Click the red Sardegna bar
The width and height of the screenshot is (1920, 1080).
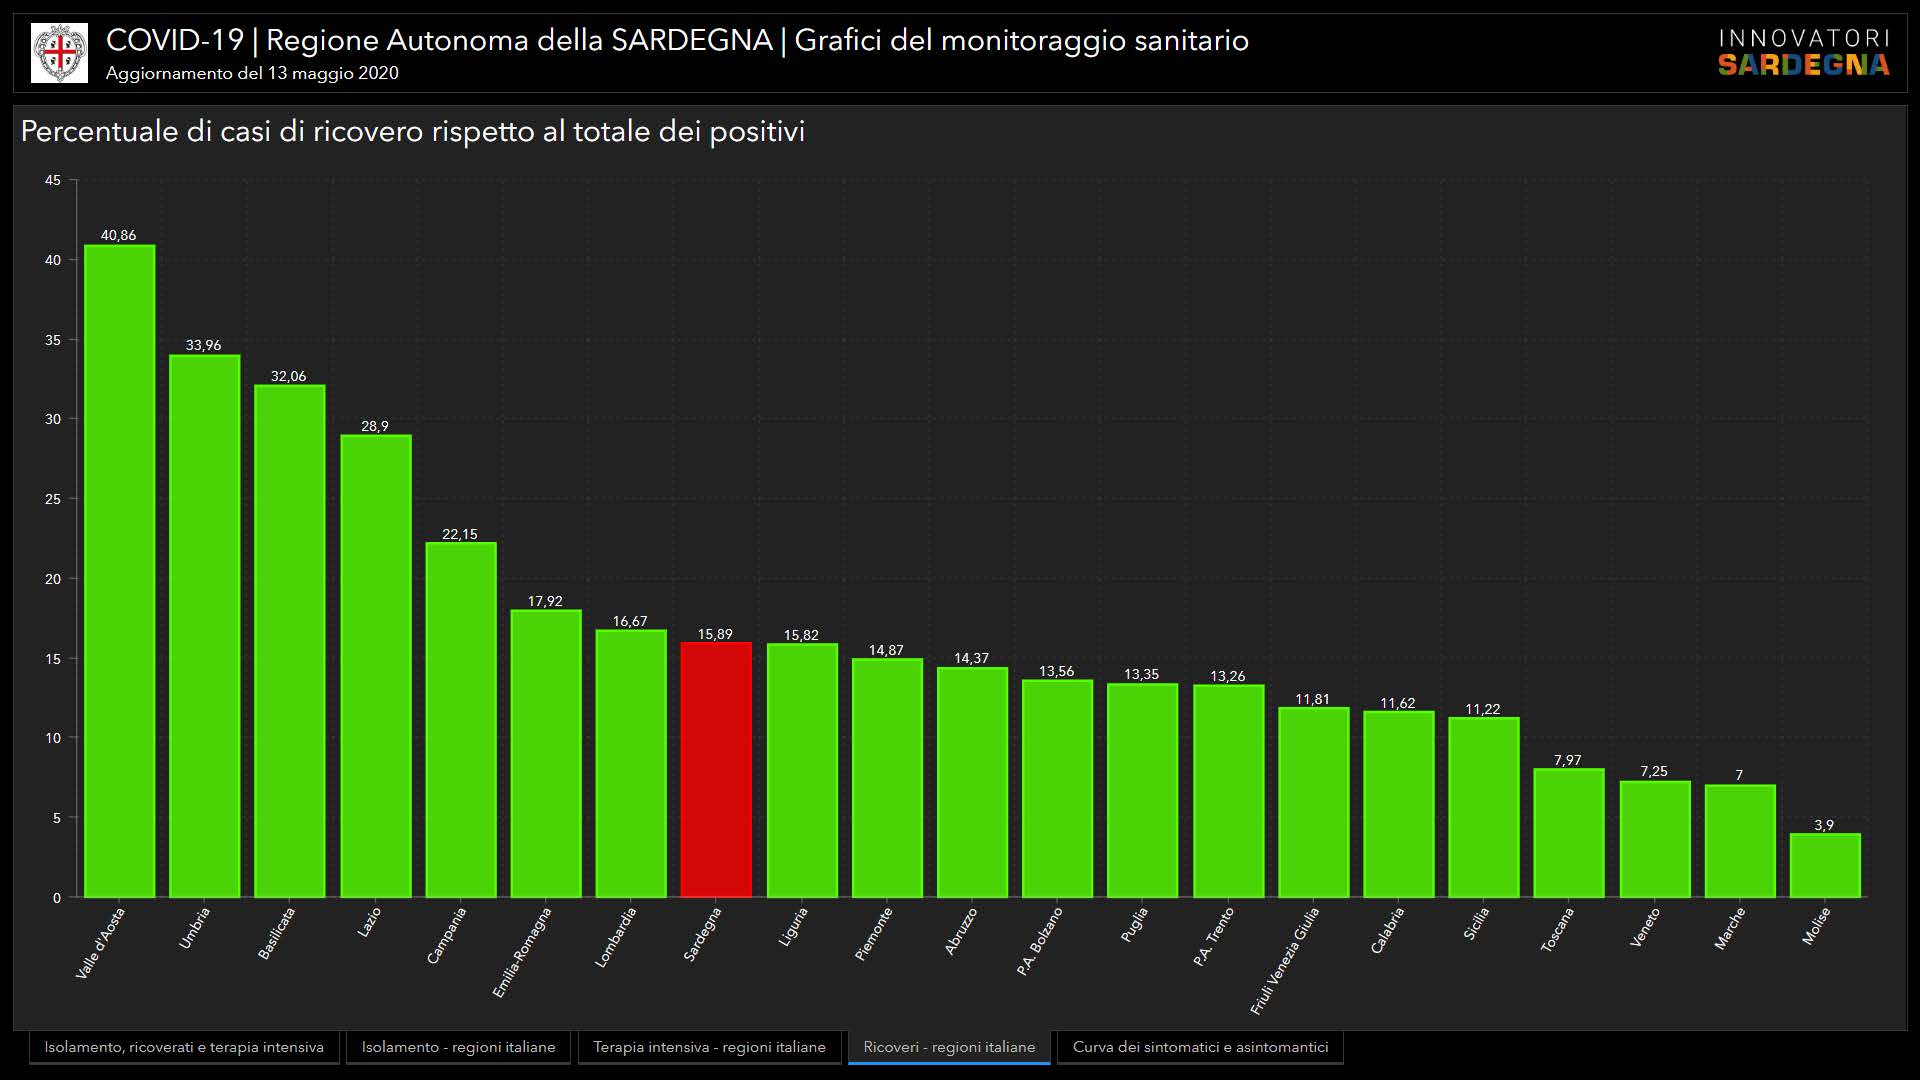coord(716,770)
